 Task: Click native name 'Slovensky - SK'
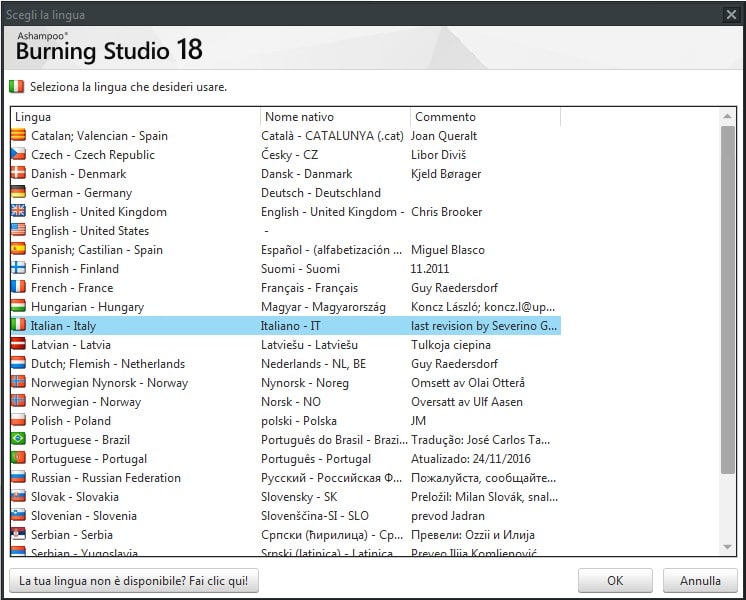tap(299, 497)
